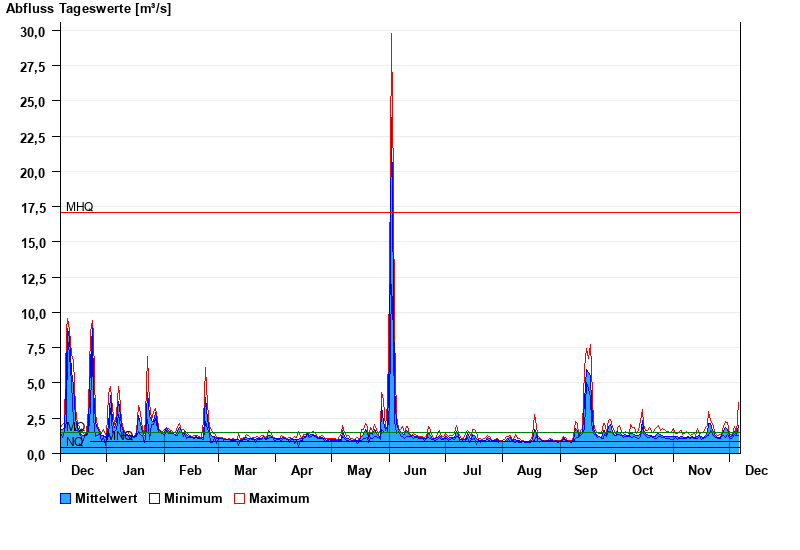Click the 0,0 y-axis tick label
This screenshot has height=550, width=800.
point(37,455)
